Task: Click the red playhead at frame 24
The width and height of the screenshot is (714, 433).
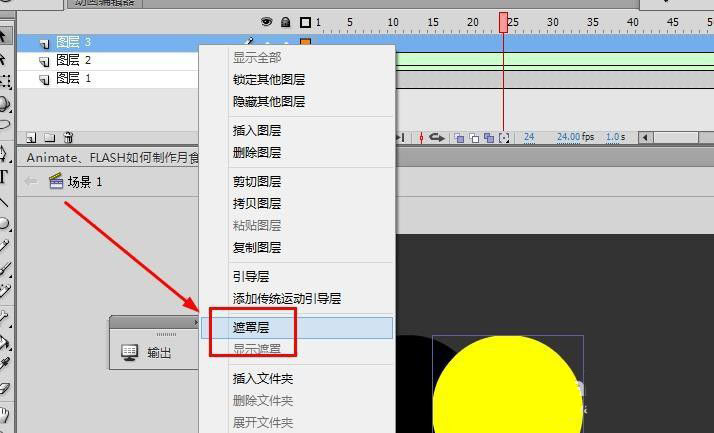Action: pyautogui.click(x=503, y=23)
